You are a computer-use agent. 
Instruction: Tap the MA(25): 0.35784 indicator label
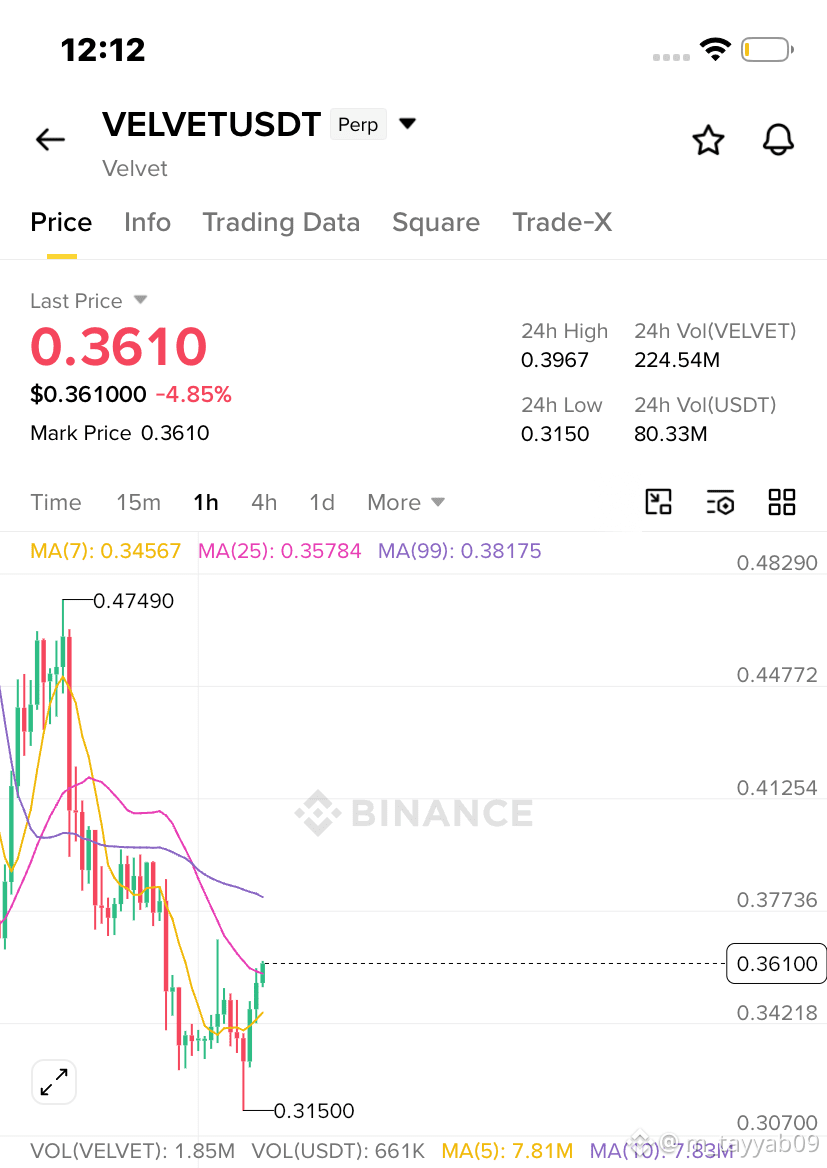(279, 551)
